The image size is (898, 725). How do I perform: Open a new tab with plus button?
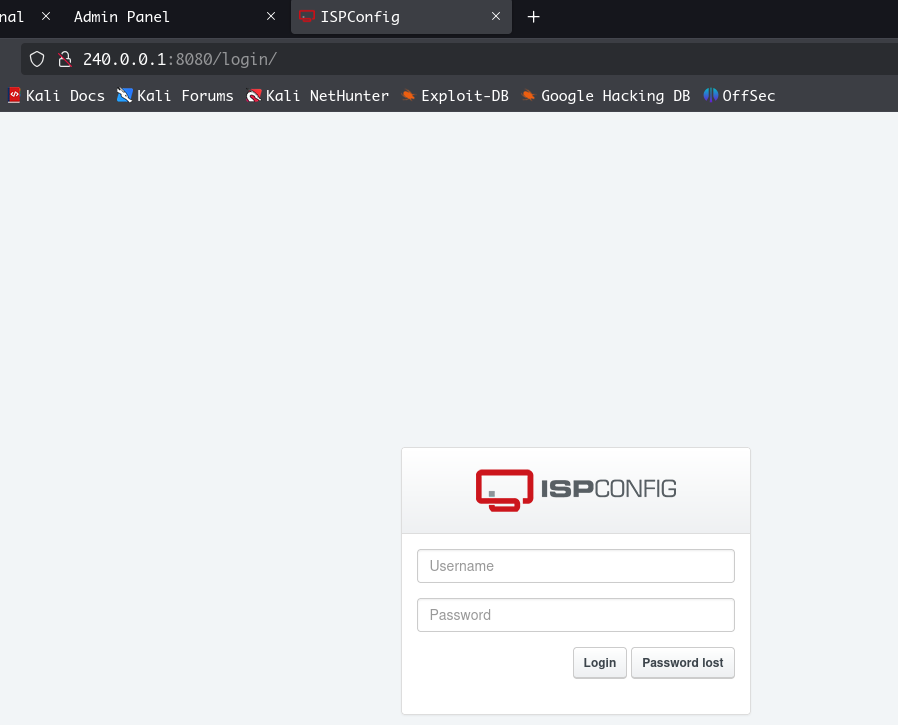click(x=533, y=17)
